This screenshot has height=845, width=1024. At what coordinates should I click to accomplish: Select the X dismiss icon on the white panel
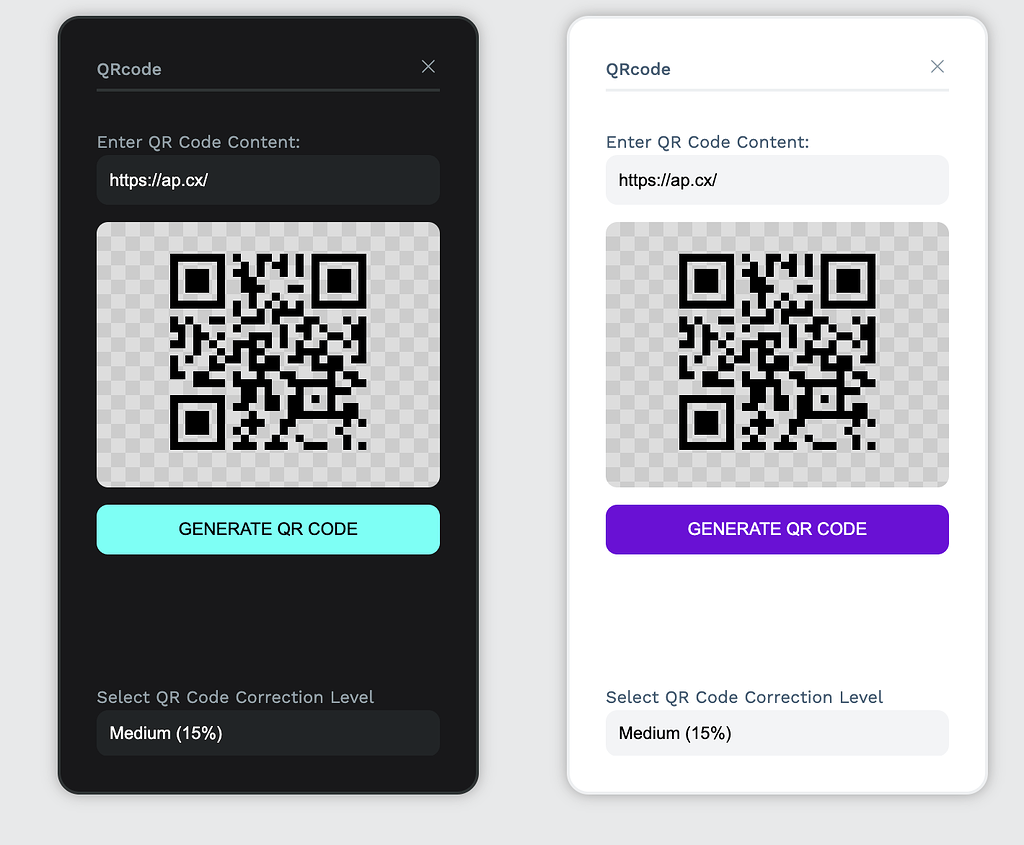[937, 66]
